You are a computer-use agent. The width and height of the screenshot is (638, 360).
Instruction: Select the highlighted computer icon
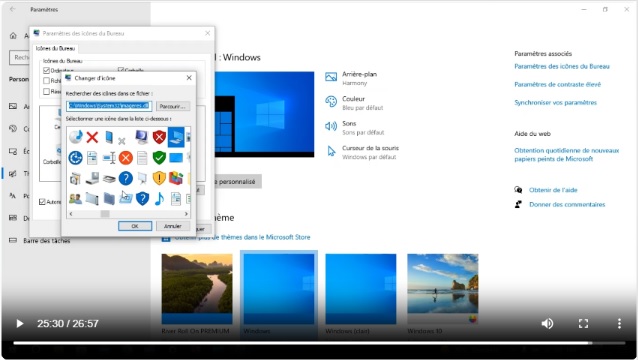pyautogui.click(x=176, y=137)
